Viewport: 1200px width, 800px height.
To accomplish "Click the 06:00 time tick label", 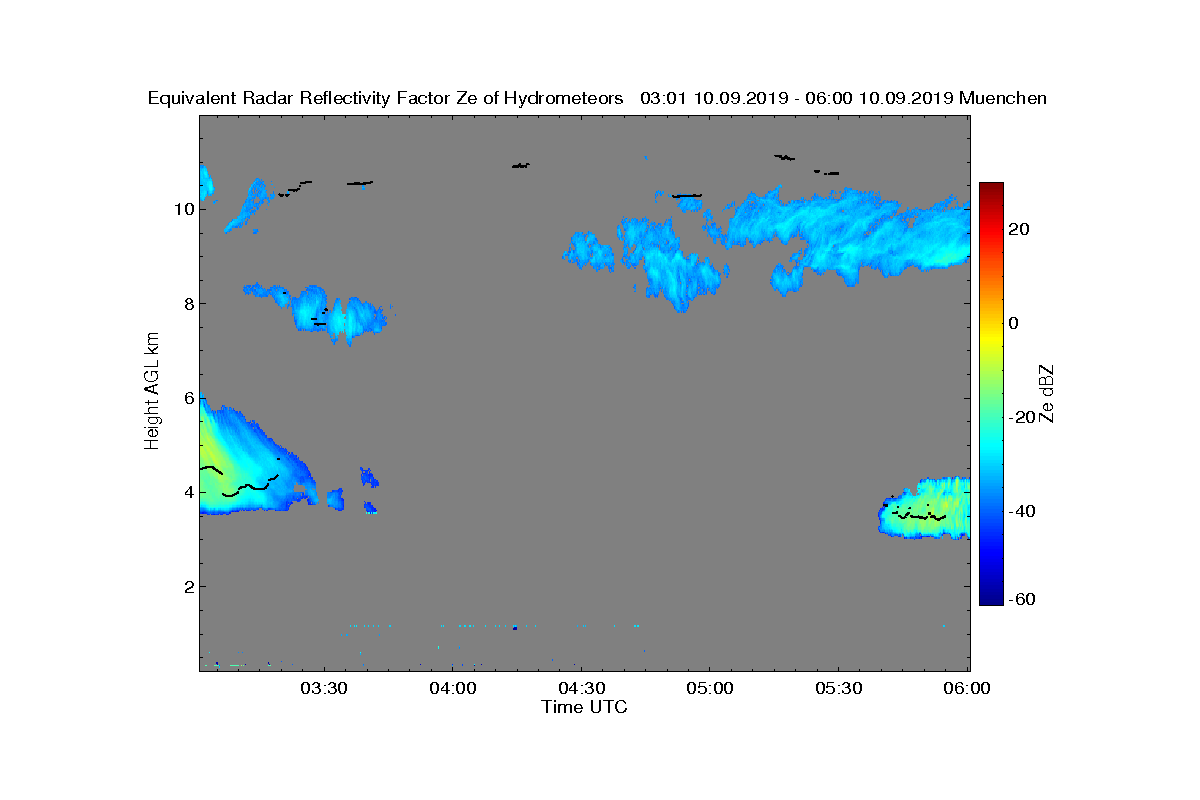I will pyautogui.click(x=968, y=688).
